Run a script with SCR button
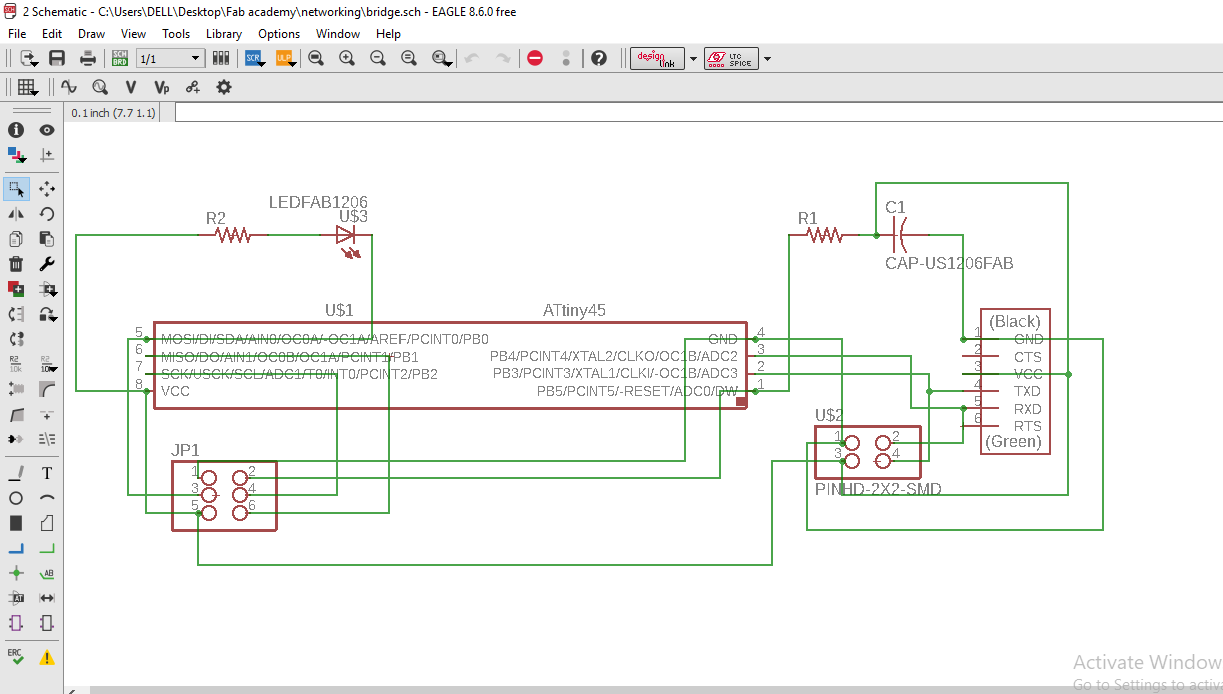Viewport: 1223px width, 694px height. point(253,58)
